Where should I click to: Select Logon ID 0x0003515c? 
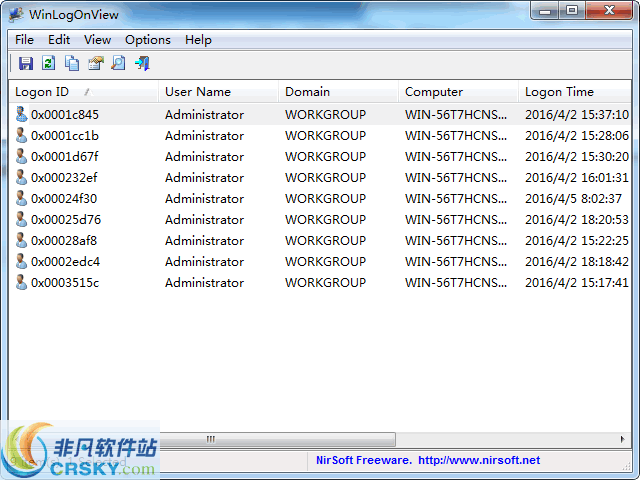coord(65,283)
